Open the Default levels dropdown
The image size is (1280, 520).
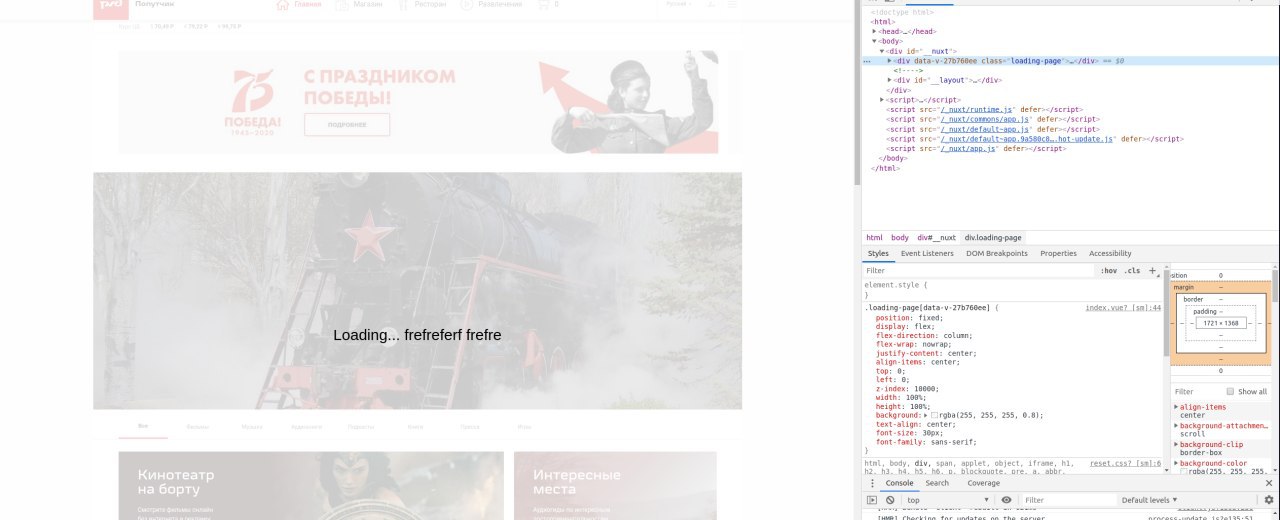pos(1149,500)
